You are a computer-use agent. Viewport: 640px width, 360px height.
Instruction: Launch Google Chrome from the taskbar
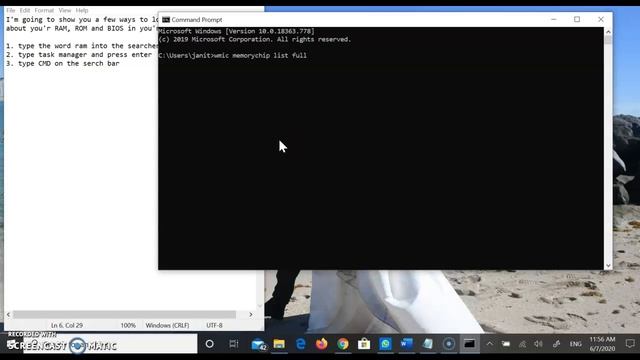coord(343,344)
